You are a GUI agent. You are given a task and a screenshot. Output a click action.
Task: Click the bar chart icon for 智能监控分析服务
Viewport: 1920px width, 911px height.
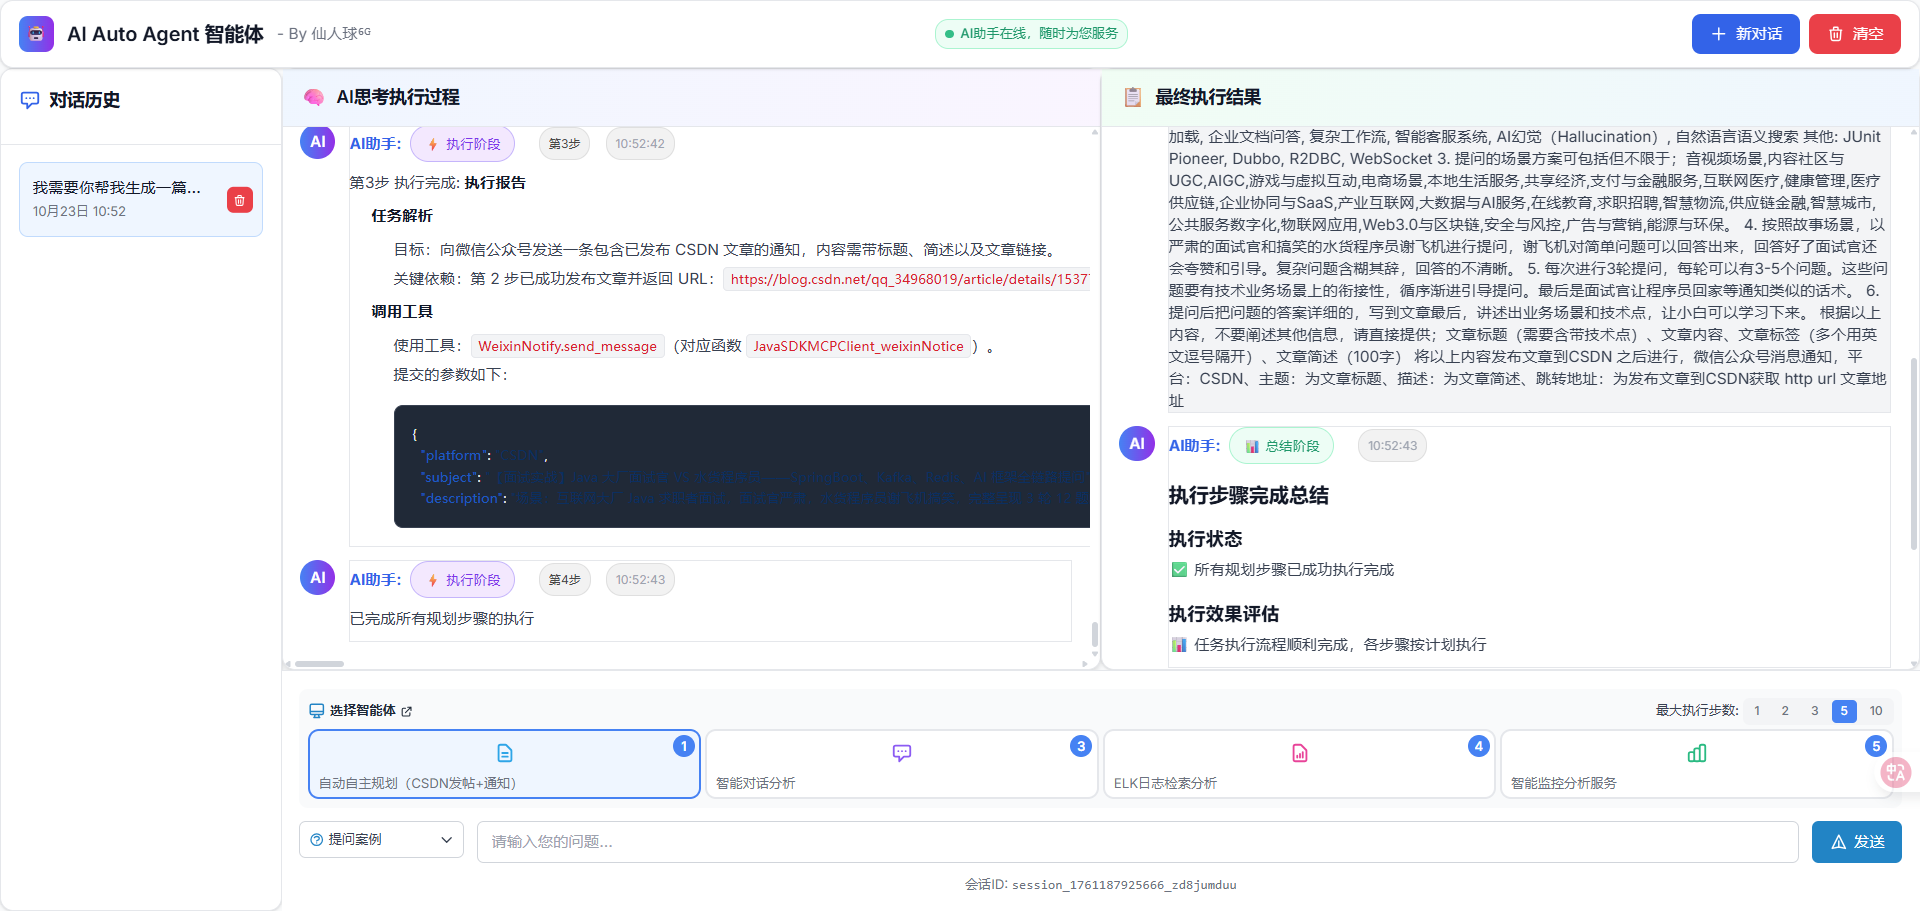pyautogui.click(x=1696, y=753)
